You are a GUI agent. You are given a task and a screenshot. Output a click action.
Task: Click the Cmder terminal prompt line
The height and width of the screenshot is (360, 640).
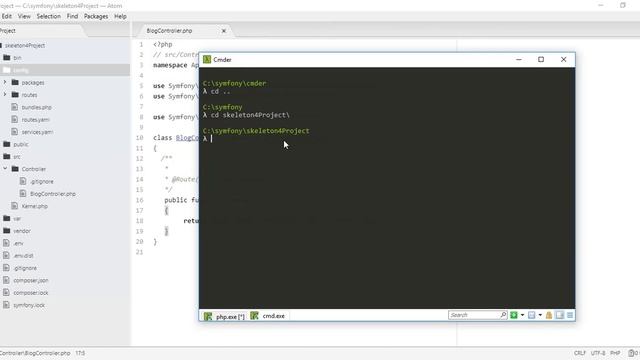[x=207, y=139]
